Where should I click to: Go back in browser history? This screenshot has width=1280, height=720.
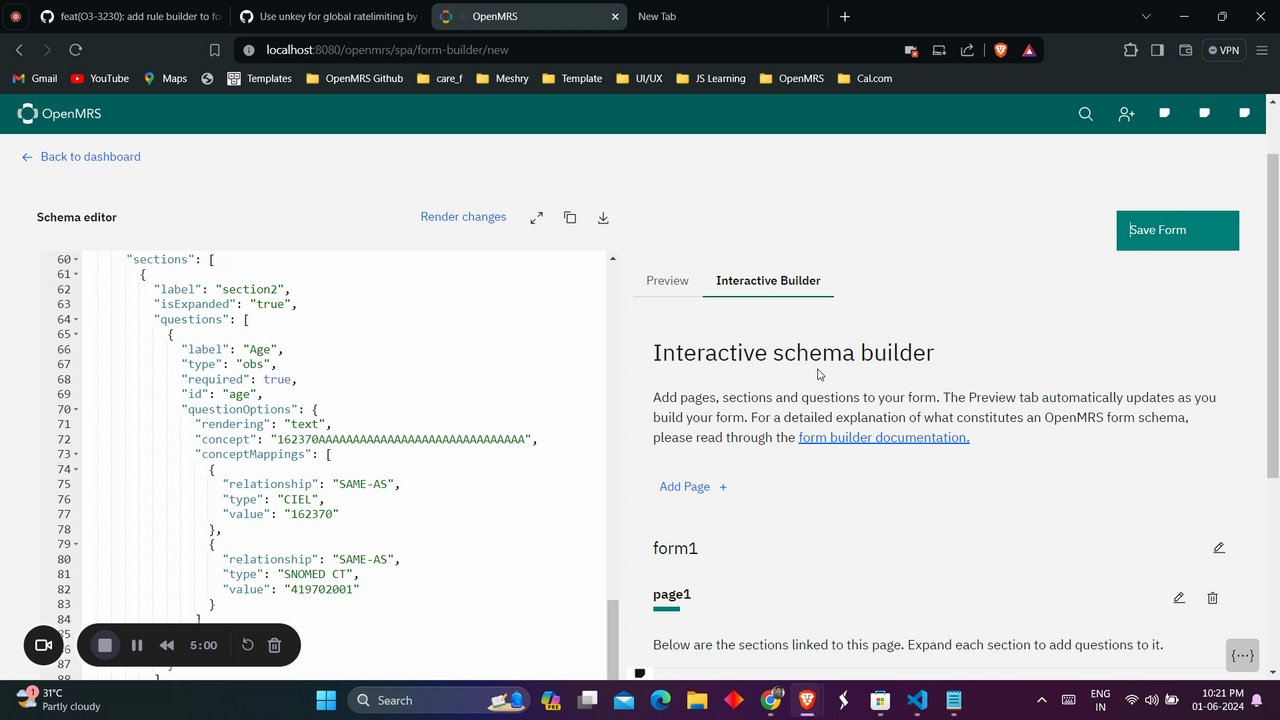[19, 50]
